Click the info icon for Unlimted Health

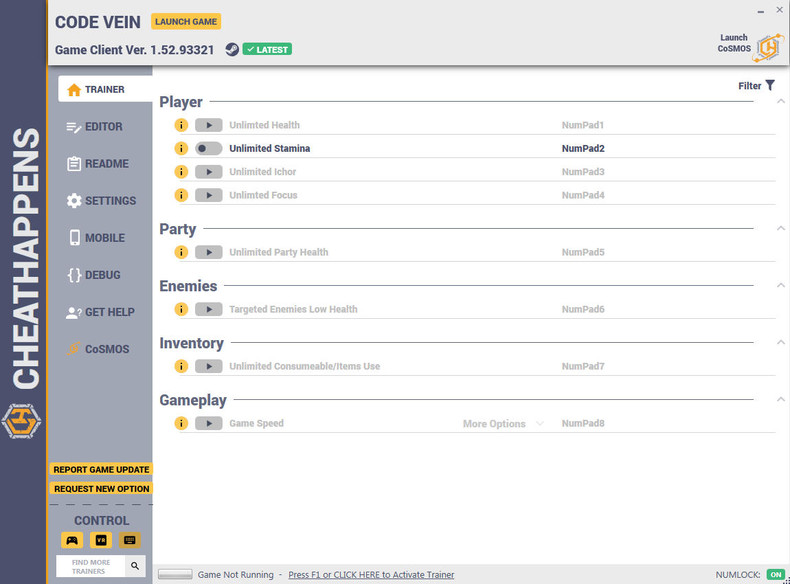(x=181, y=125)
